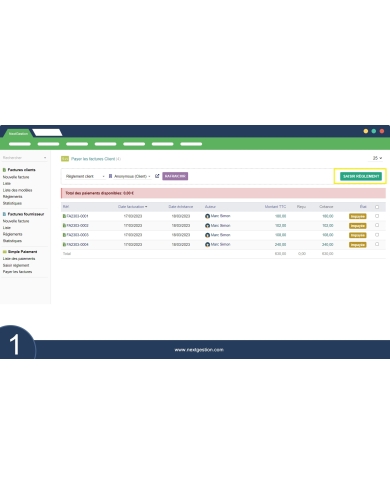Check the box for invoice FA2303-0002
Image resolution: width=390 pixels, height=484 pixels.
click(377, 225)
